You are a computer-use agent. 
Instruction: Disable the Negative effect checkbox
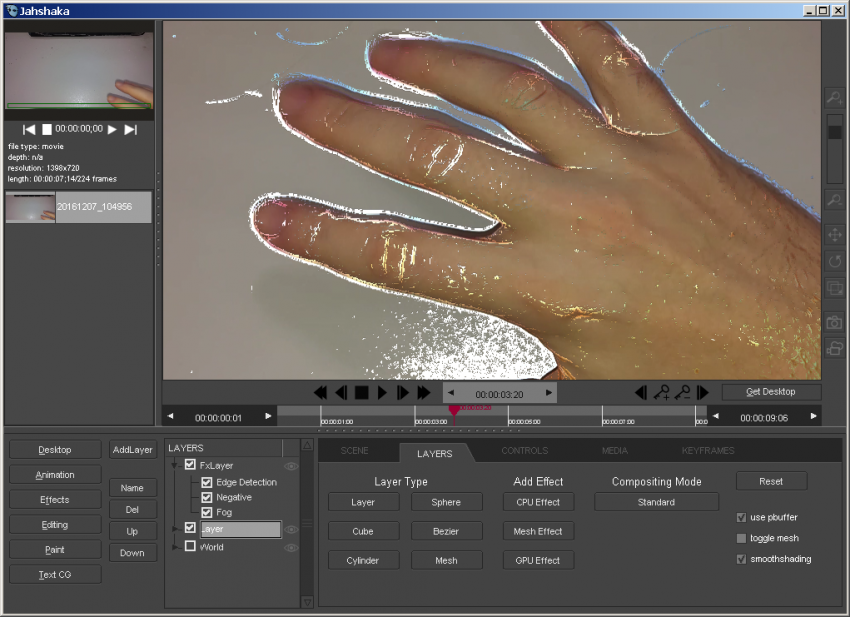207,497
